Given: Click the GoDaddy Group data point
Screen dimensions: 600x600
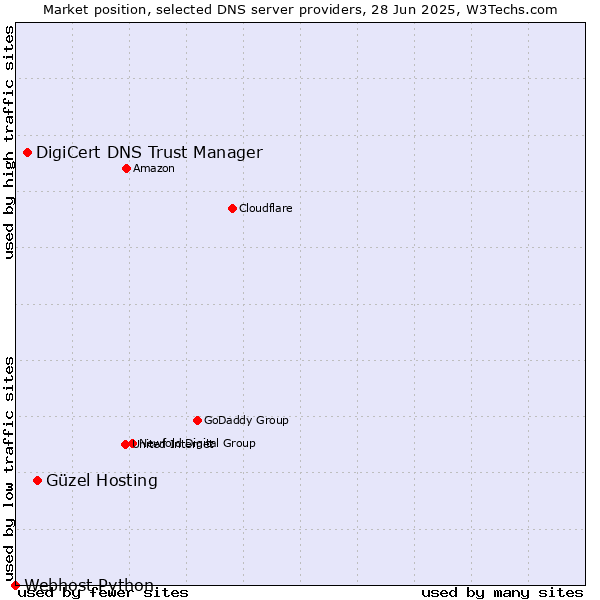Looking at the screenshot, I should tap(197, 421).
